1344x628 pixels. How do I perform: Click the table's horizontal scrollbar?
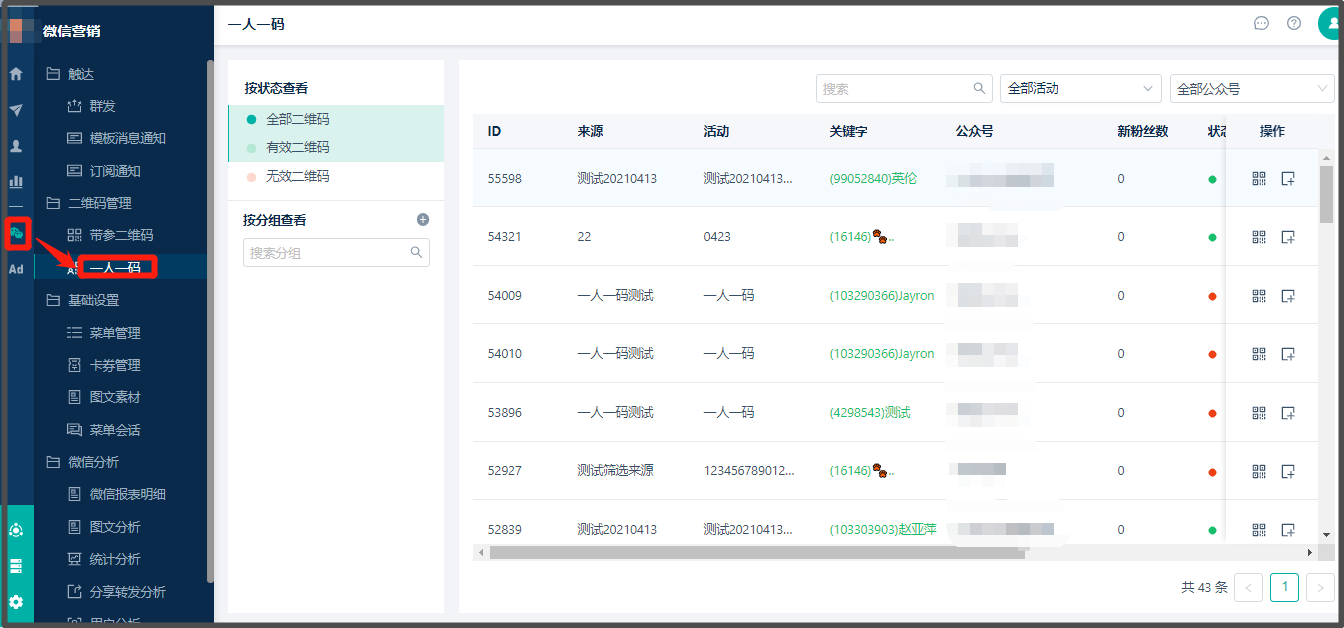(757, 553)
